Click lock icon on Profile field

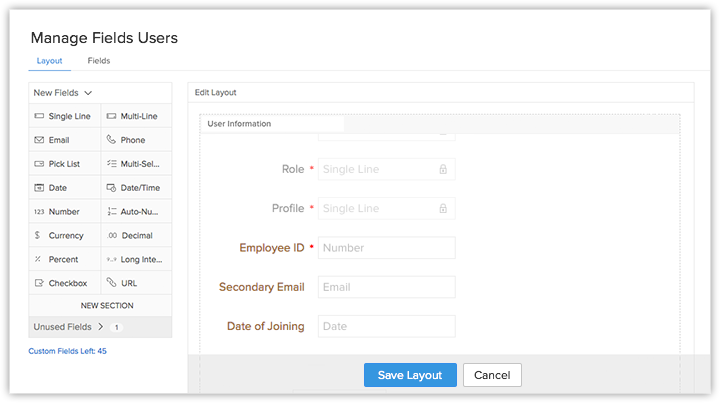(443, 209)
